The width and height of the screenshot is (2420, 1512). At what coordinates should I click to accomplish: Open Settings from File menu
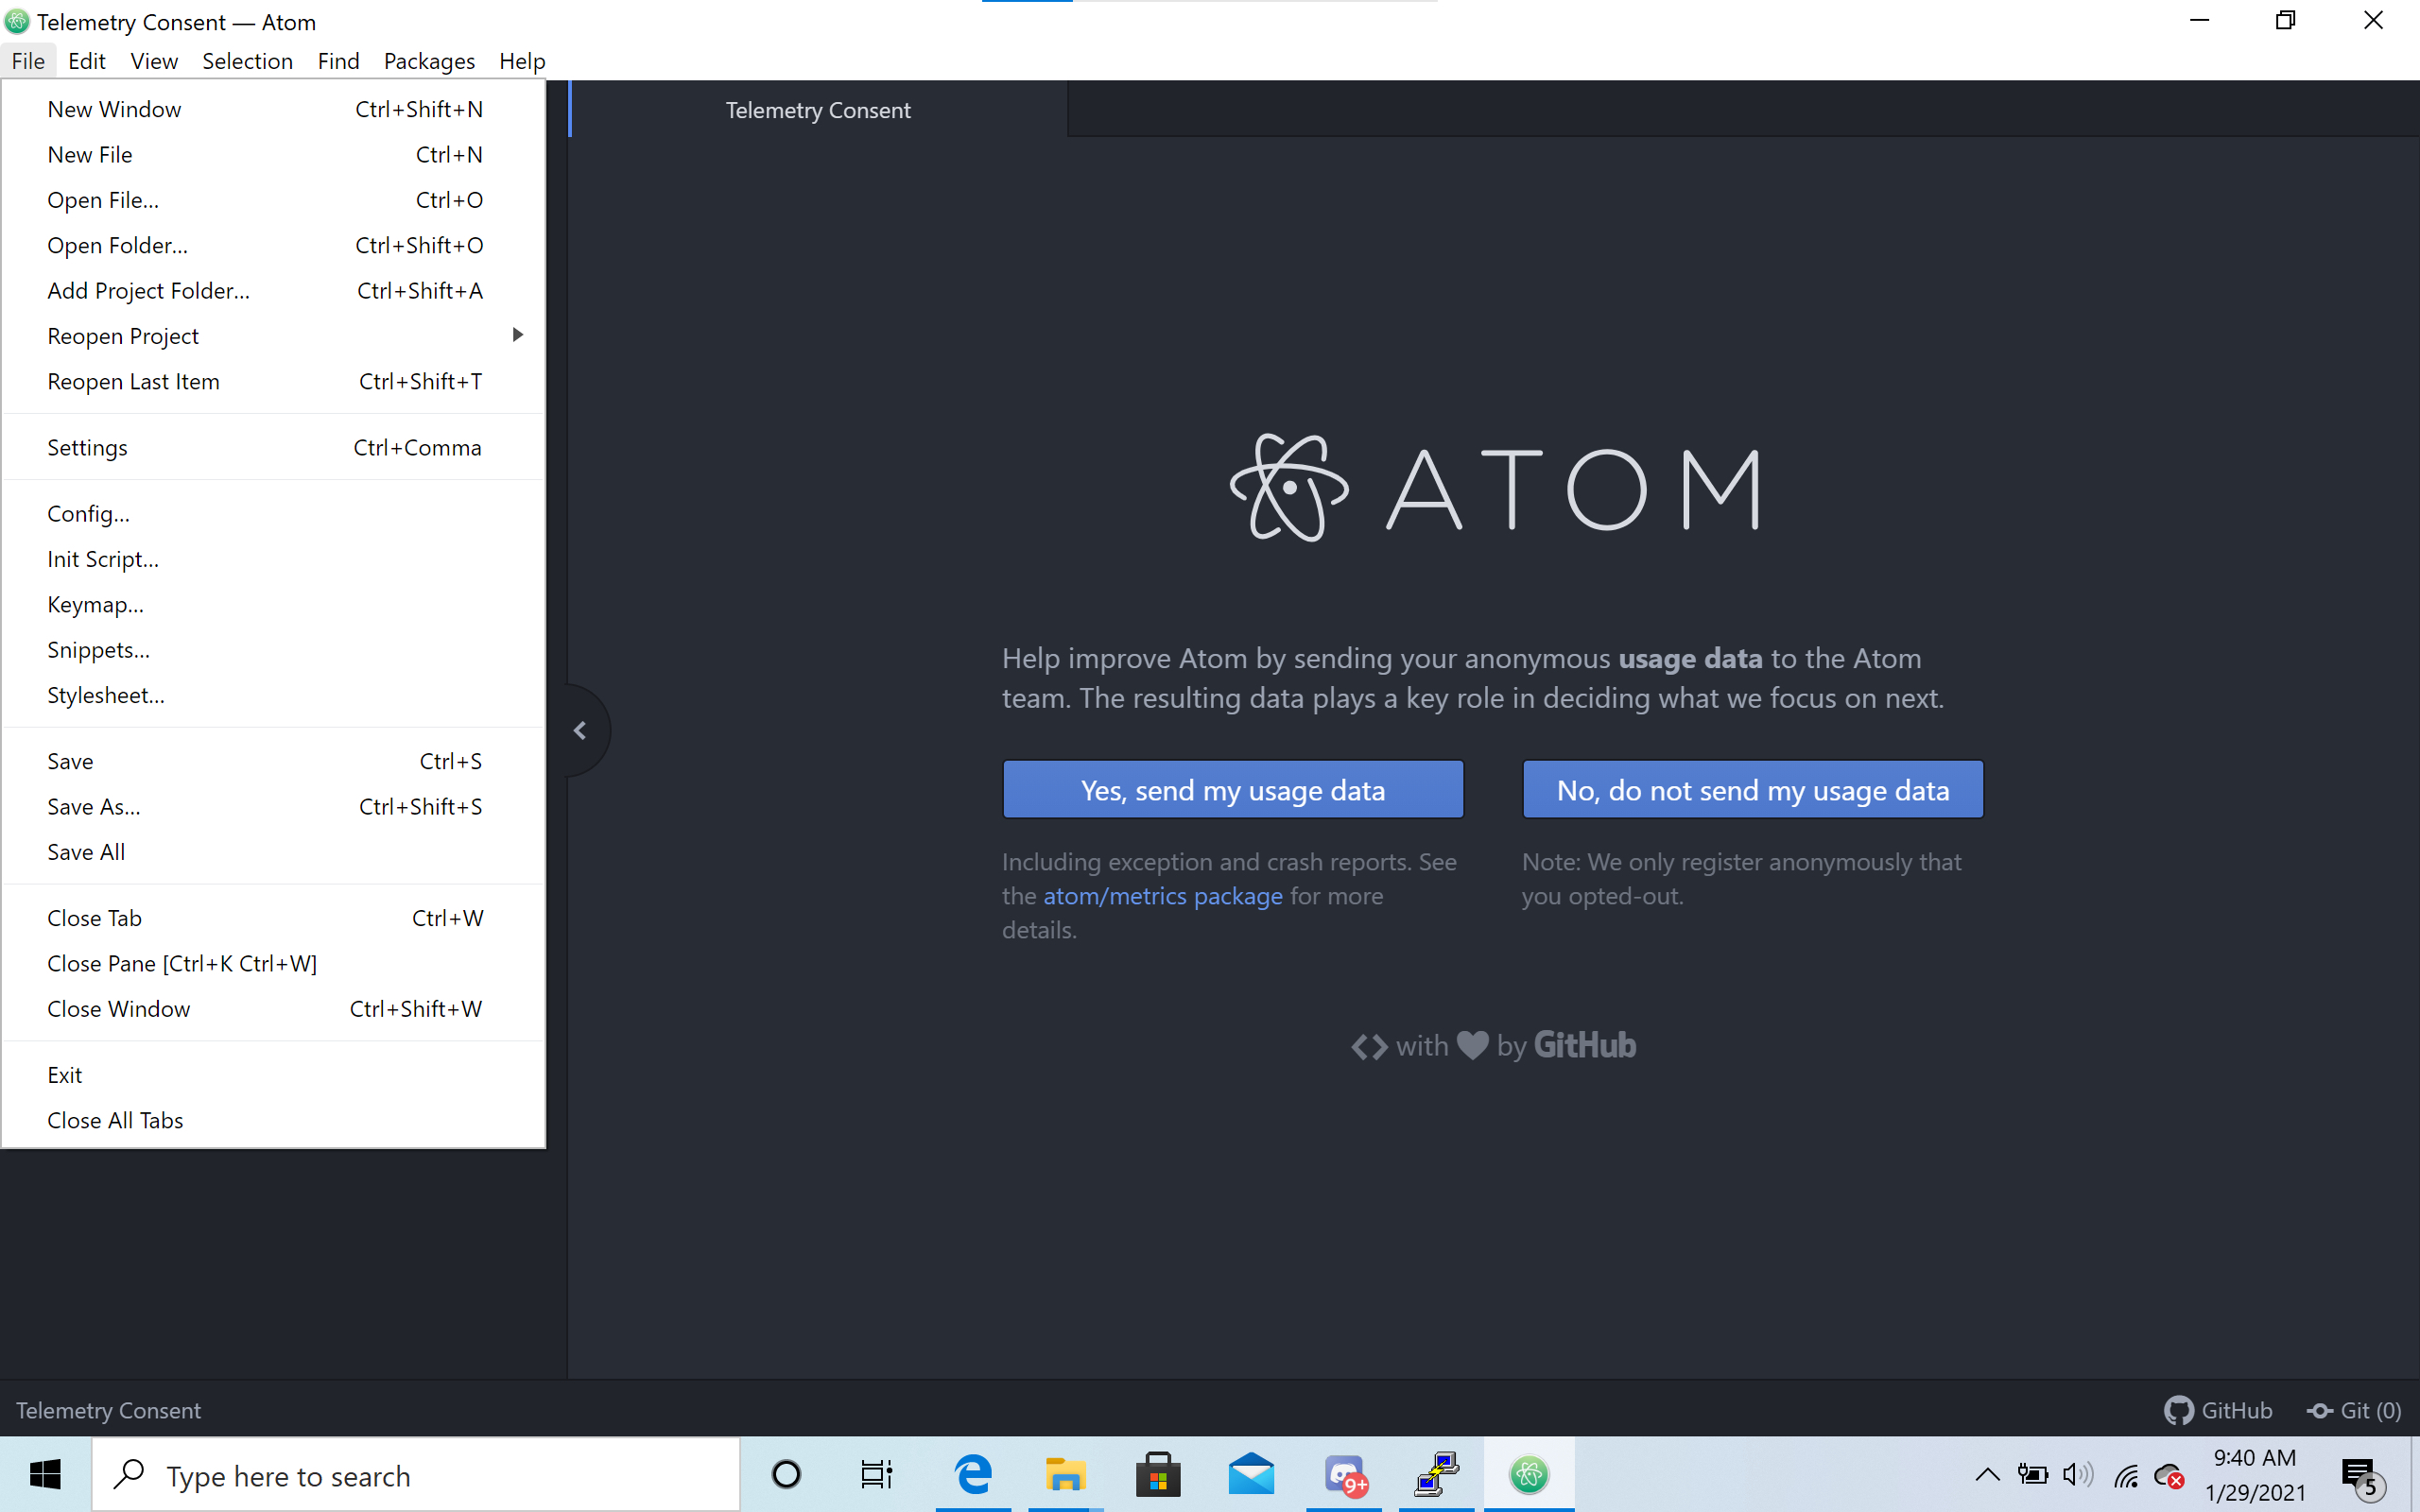click(x=273, y=447)
